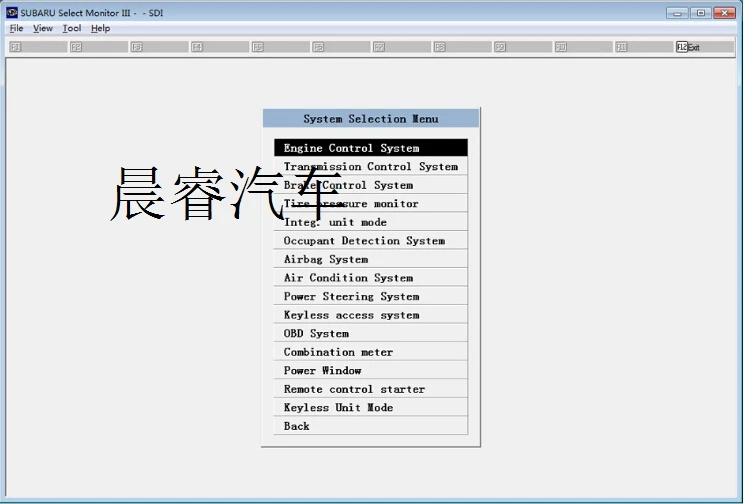
Task: Click the F5 function key button
Action: point(280,47)
